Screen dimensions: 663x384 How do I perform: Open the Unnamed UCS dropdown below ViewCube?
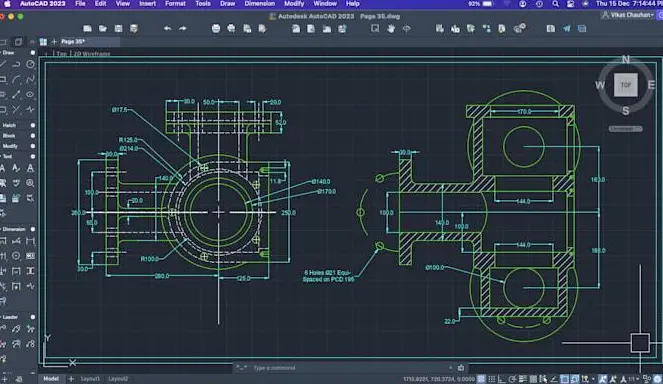coord(626,129)
